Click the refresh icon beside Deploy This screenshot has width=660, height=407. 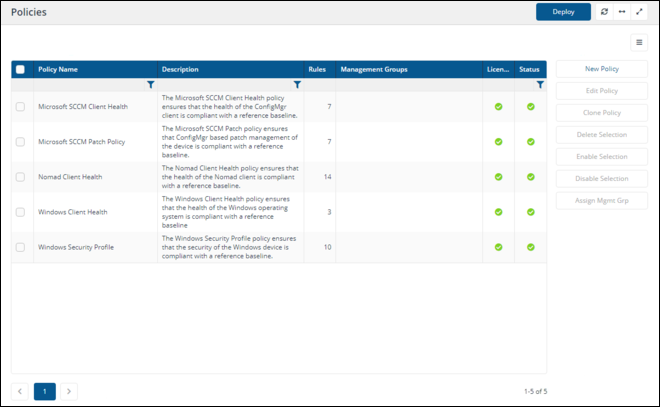[604, 12]
